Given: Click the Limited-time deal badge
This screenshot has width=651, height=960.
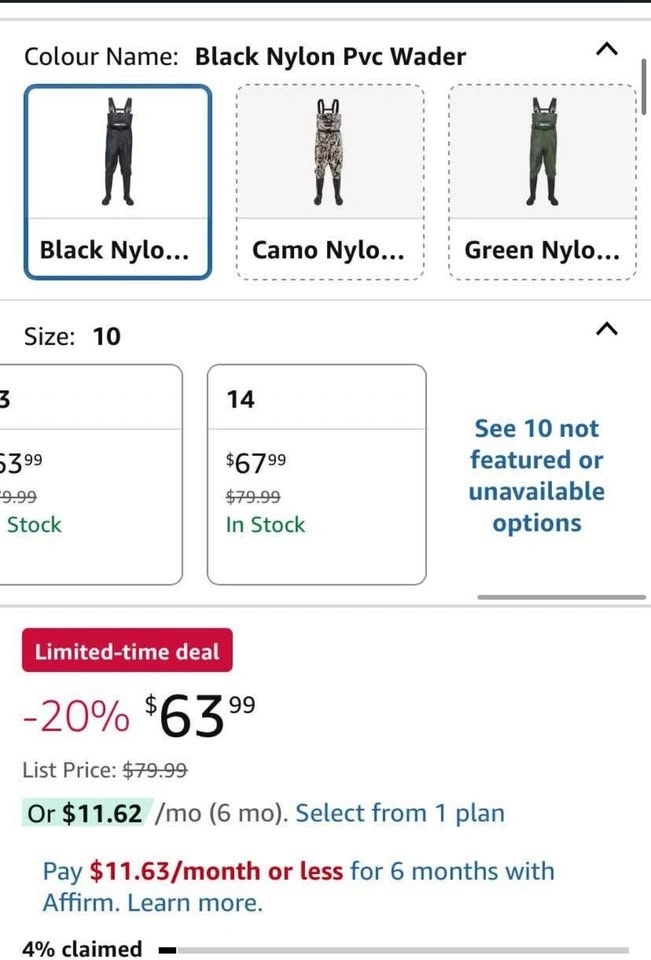Looking at the screenshot, I should tap(127, 651).
